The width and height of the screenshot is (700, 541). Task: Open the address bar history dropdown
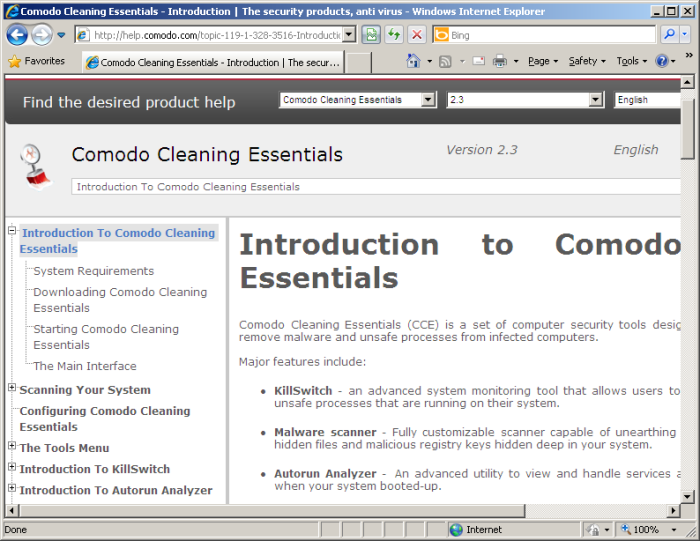(x=349, y=35)
